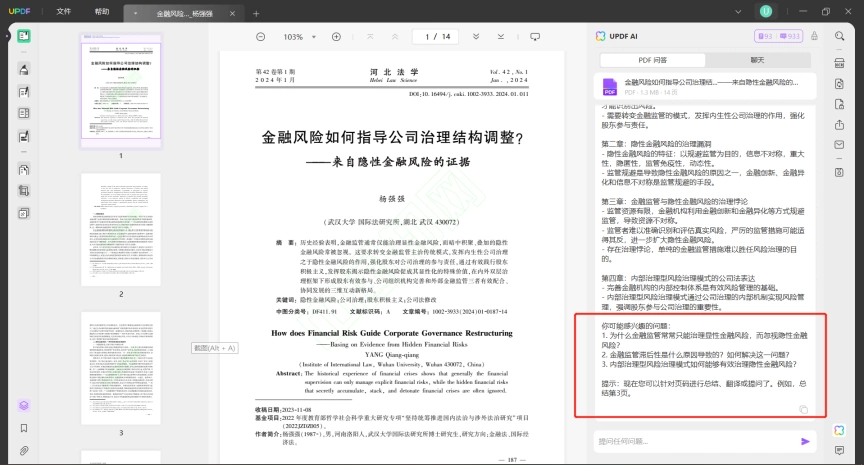Screen dimensions: 864x465
Task: Open the batch process icon in left sidebar
Action: 24,213
